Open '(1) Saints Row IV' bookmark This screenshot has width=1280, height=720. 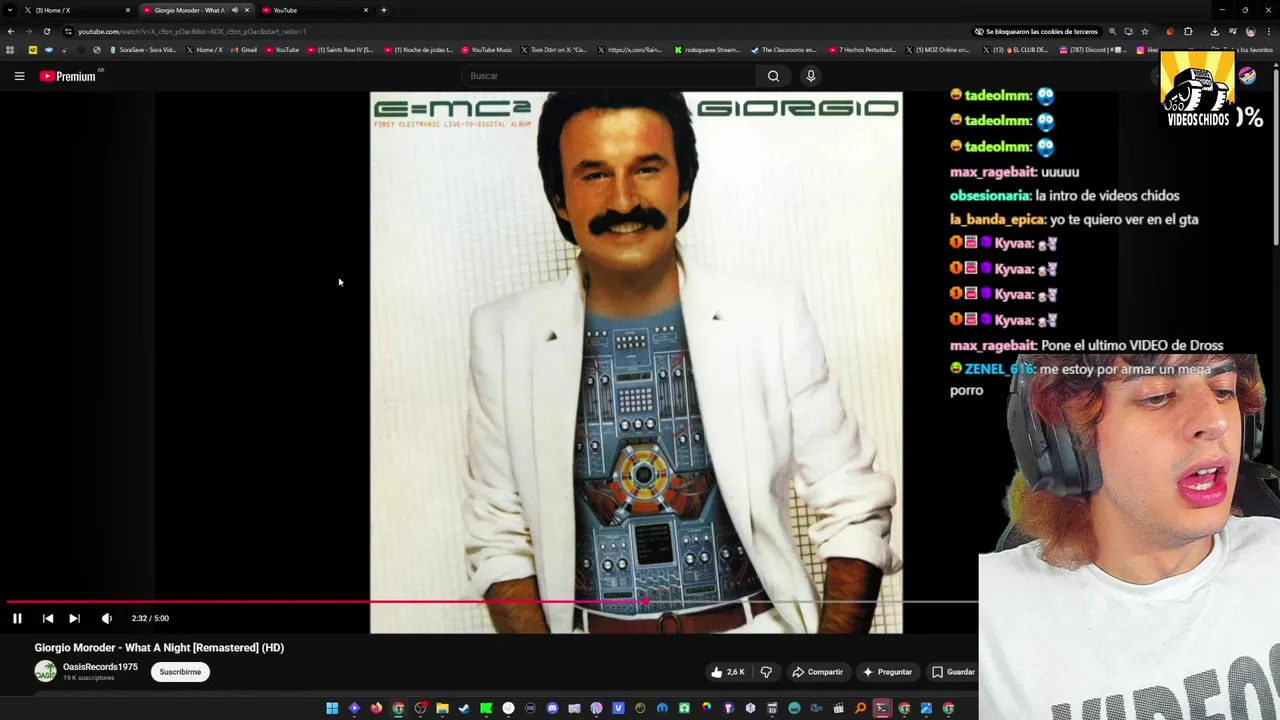coord(340,49)
